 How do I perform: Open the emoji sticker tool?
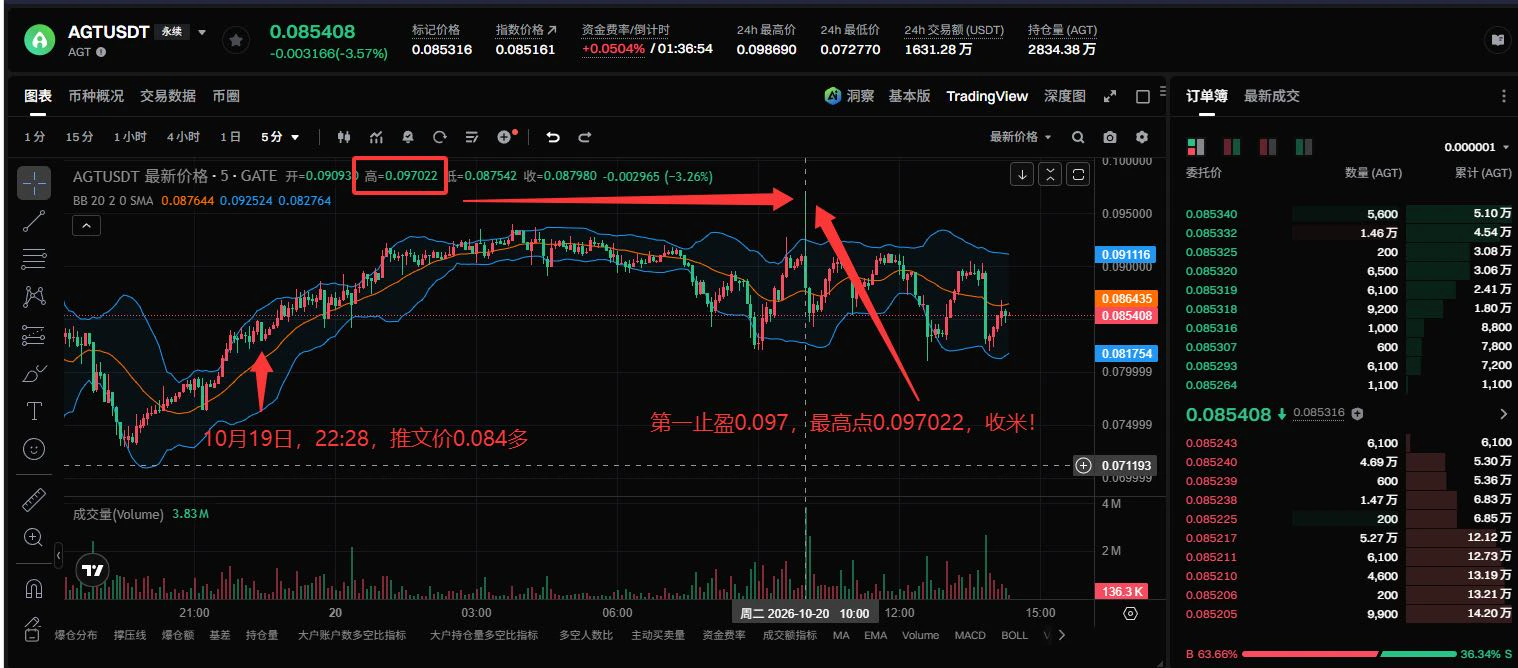tap(34, 448)
